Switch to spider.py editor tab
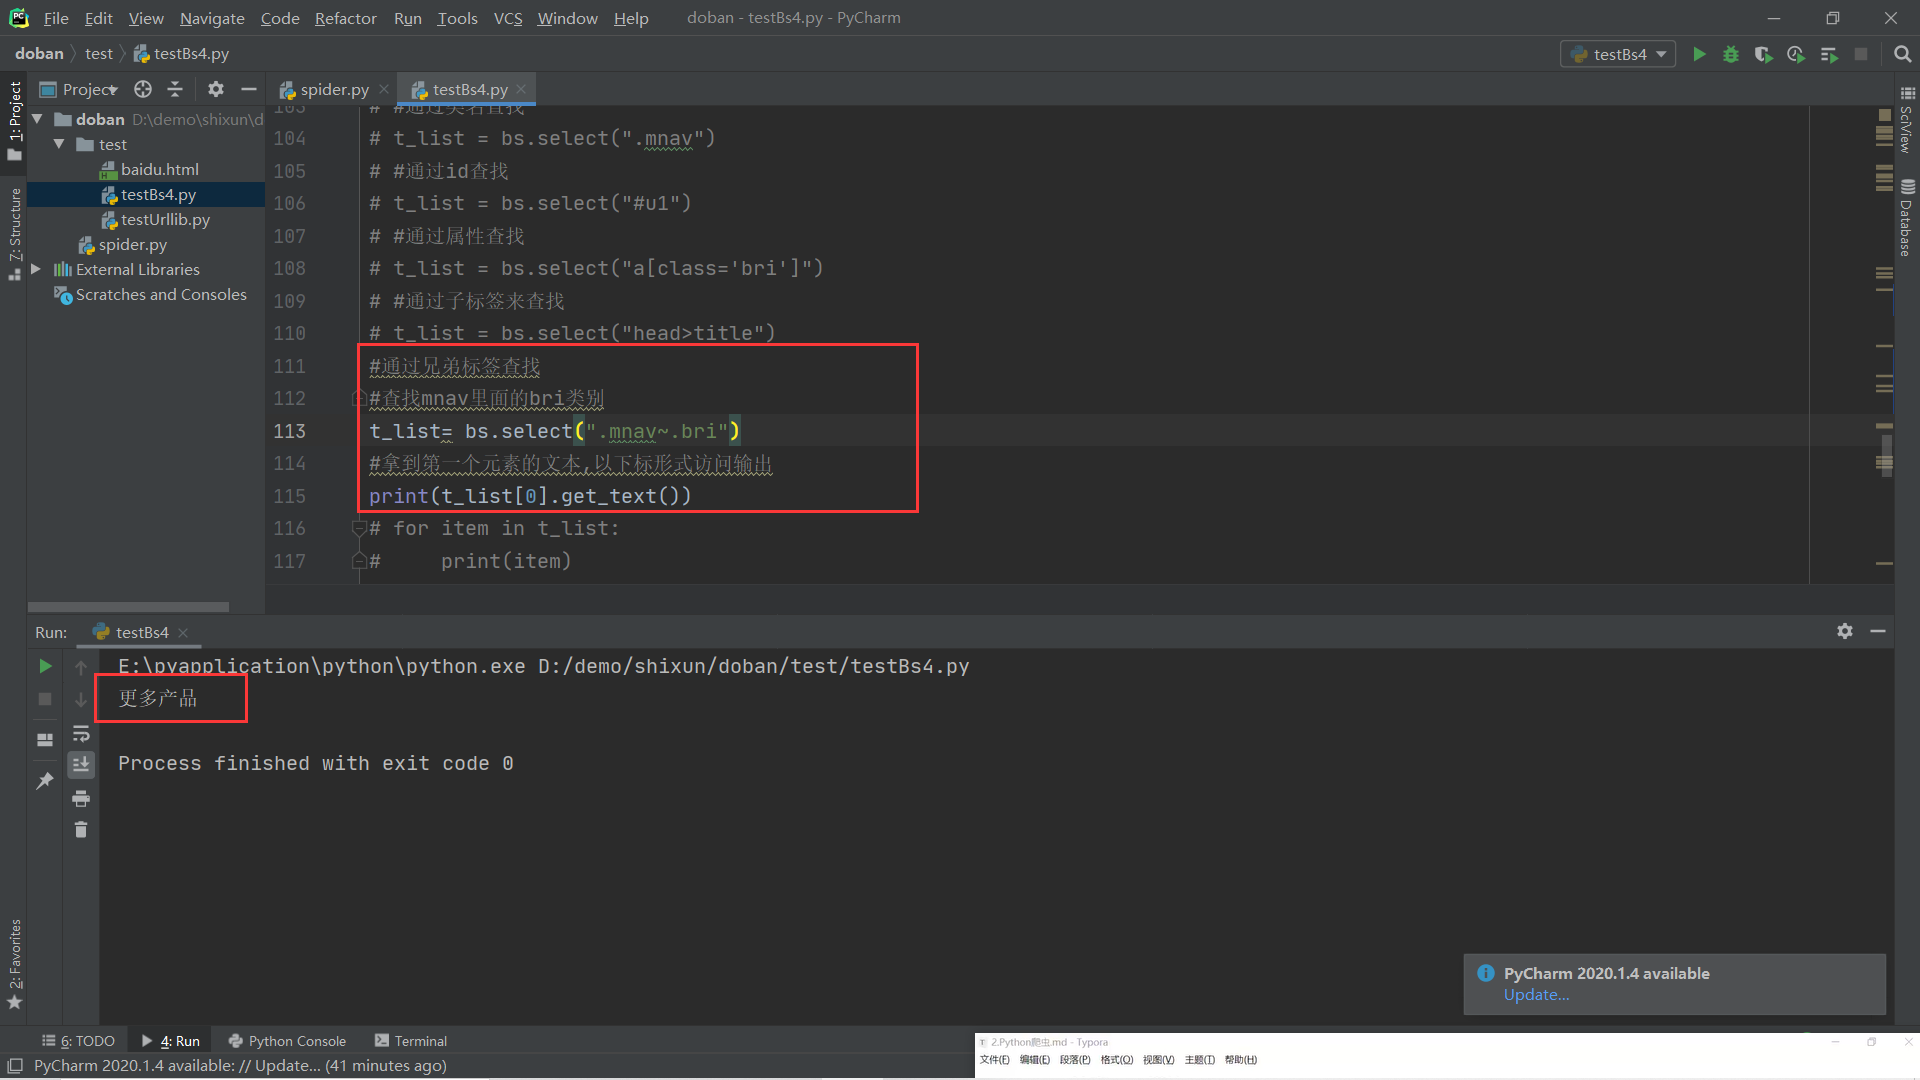 pyautogui.click(x=334, y=89)
